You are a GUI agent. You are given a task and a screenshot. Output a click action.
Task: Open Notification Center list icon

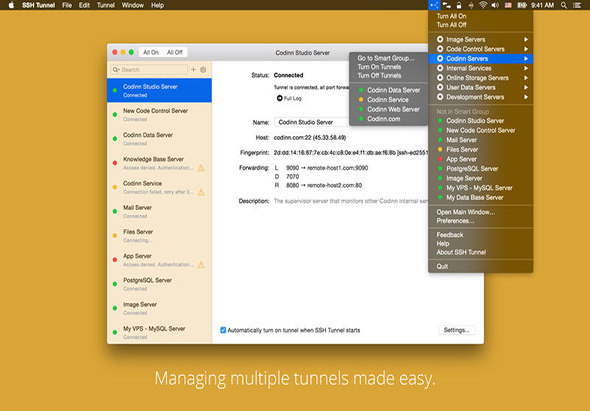pyautogui.click(x=577, y=5)
